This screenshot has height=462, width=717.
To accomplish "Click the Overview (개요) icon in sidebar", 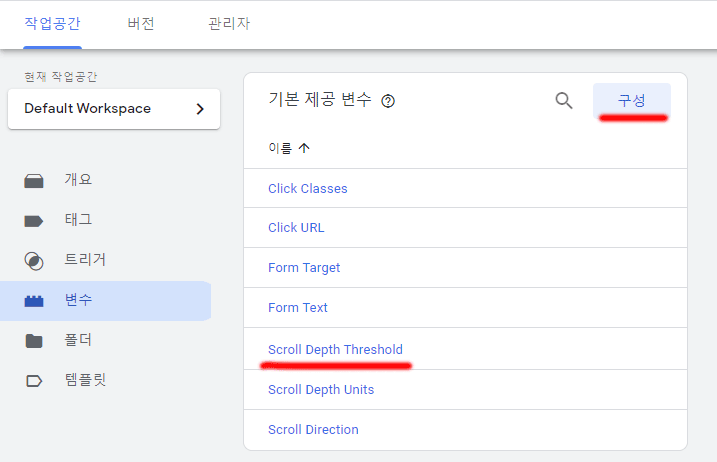I will click(x=34, y=181).
